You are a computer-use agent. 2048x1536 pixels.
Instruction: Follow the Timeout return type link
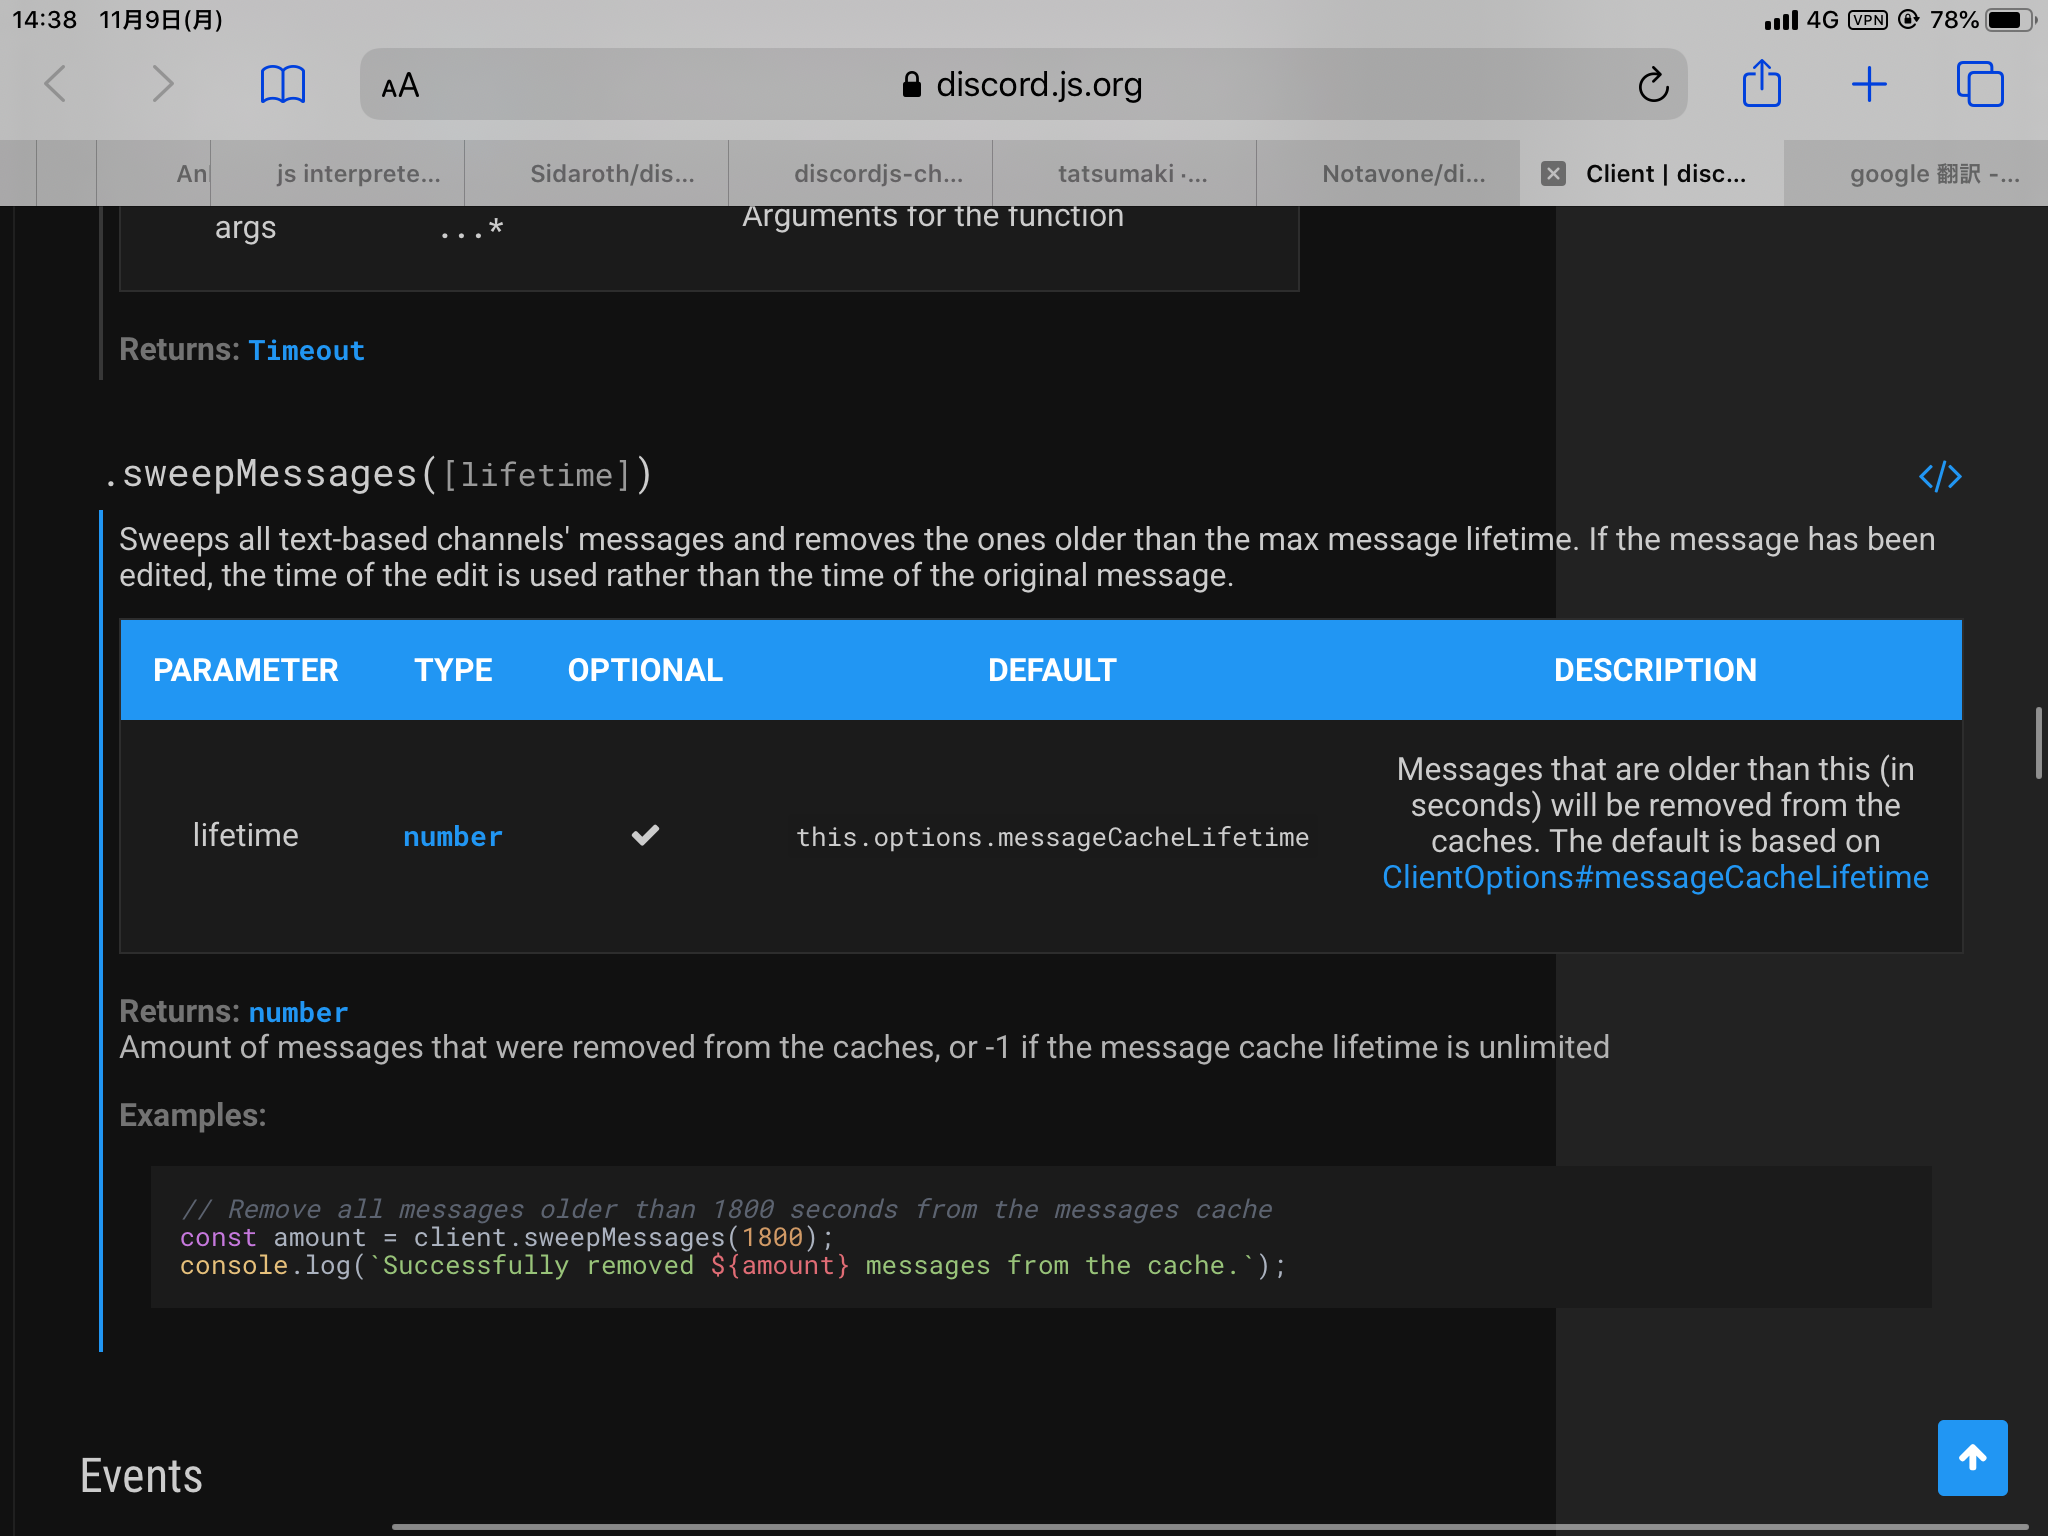pos(306,351)
